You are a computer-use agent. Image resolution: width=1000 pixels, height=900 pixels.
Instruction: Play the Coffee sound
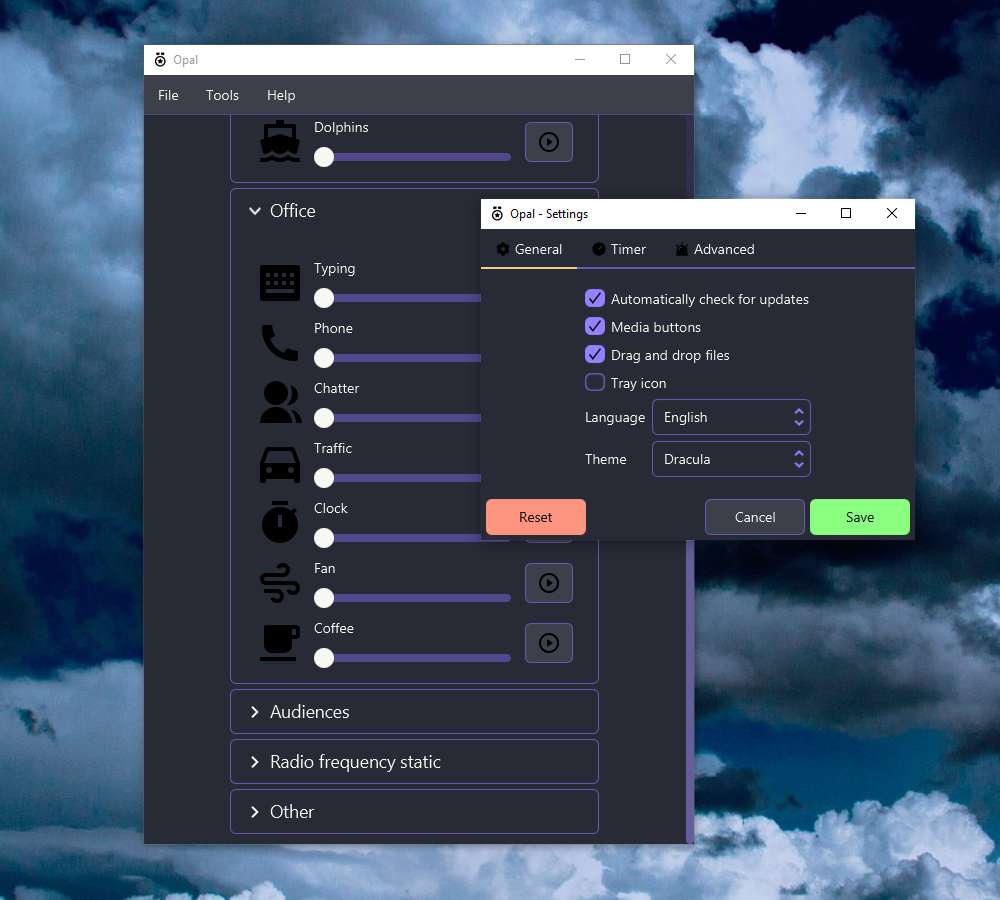[x=548, y=643]
